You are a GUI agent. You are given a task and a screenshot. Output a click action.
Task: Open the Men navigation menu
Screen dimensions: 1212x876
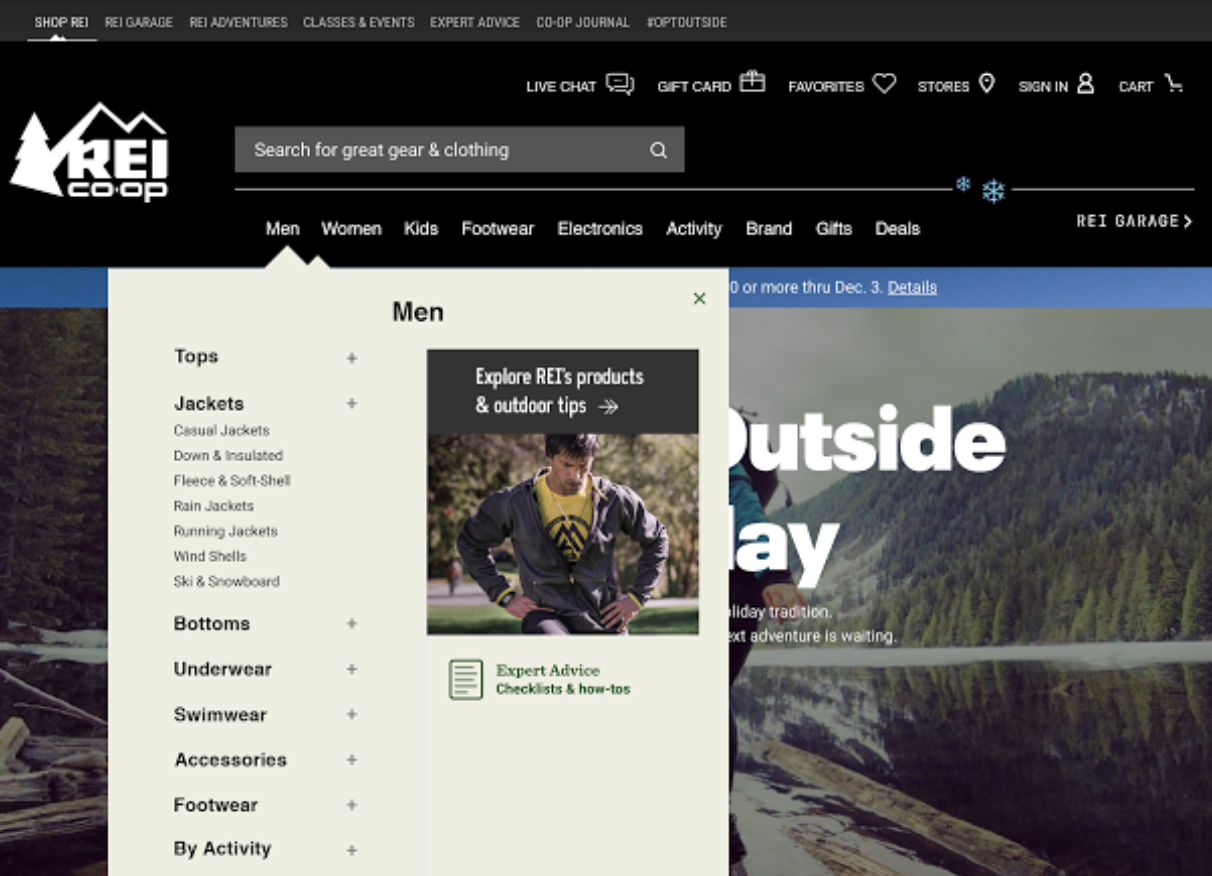(282, 228)
